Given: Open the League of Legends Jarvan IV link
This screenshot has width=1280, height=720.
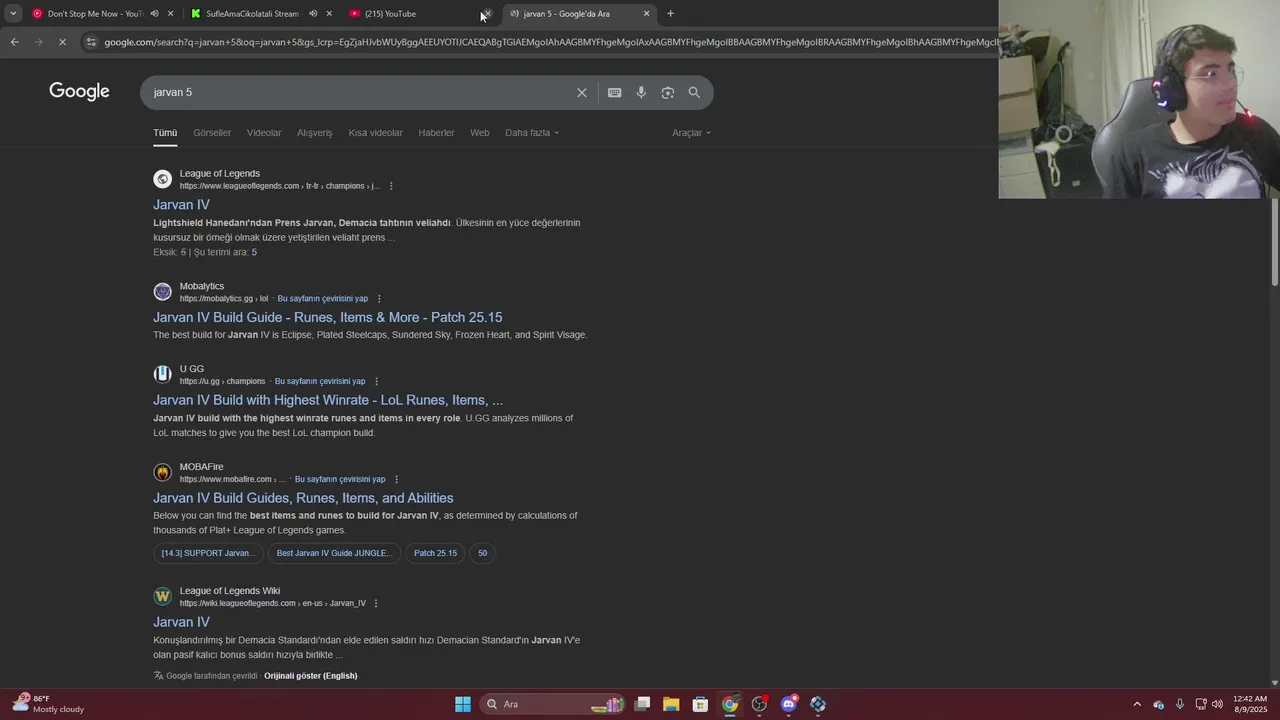Looking at the screenshot, I should (181, 204).
